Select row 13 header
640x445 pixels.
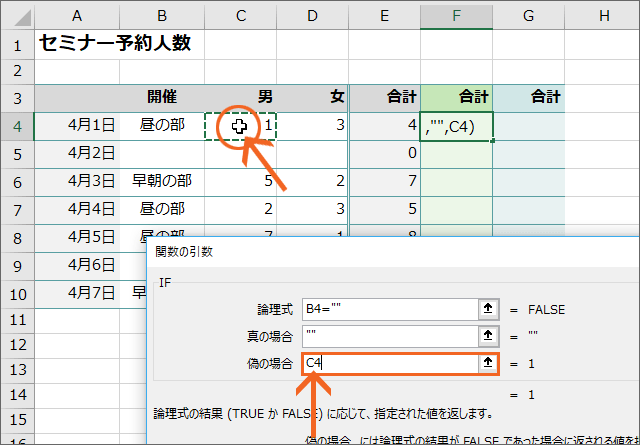tap(18, 370)
